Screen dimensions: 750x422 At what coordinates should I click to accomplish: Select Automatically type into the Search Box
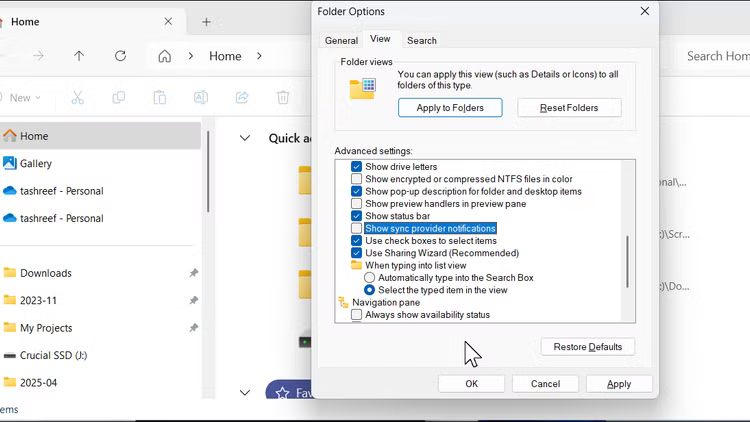(370, 278)
